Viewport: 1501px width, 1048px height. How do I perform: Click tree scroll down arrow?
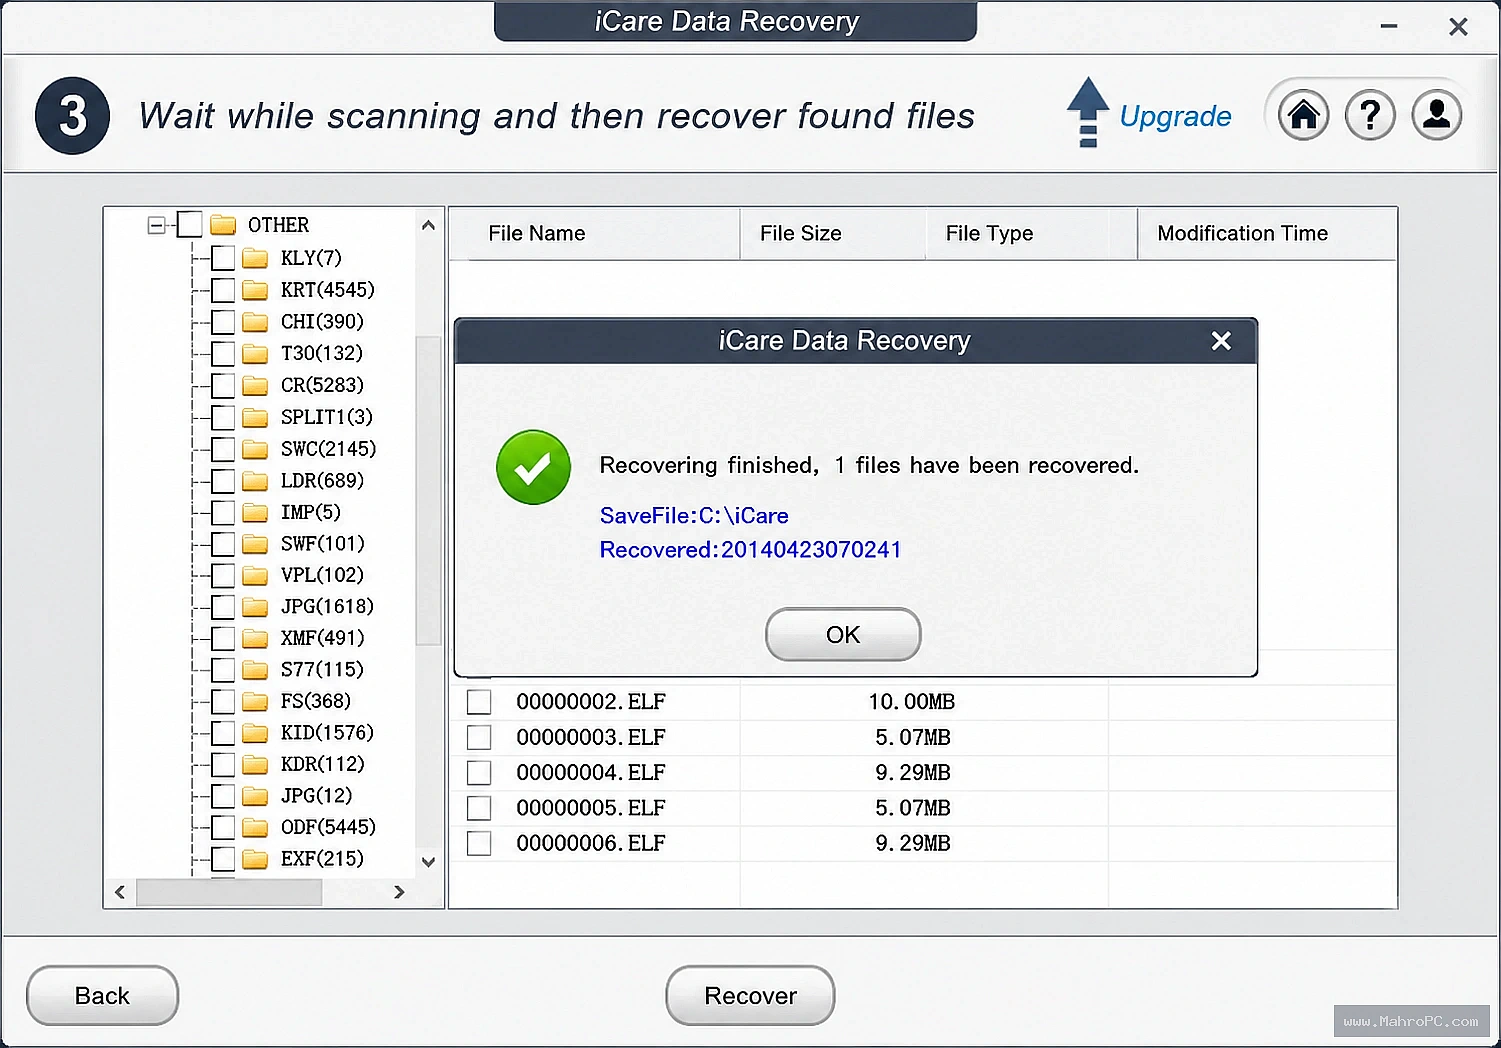pyautogui.click(x=428, y=862)
